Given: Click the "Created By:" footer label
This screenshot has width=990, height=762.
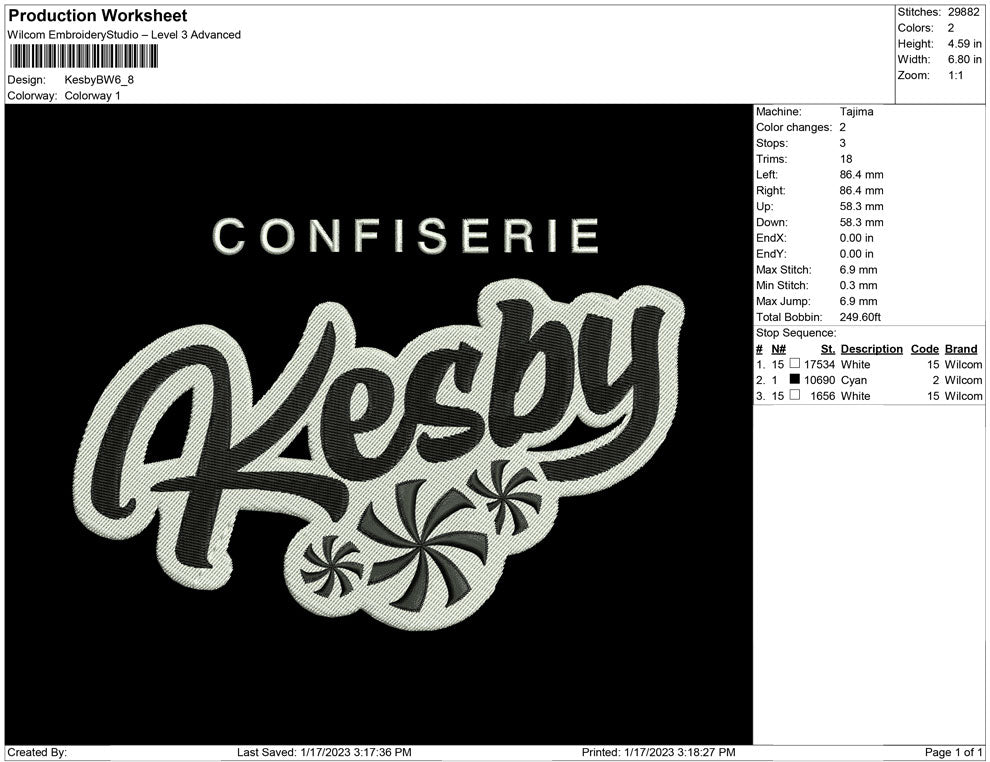Looking at the screenshot, I should pyautogui.click(x=37, y=752).
